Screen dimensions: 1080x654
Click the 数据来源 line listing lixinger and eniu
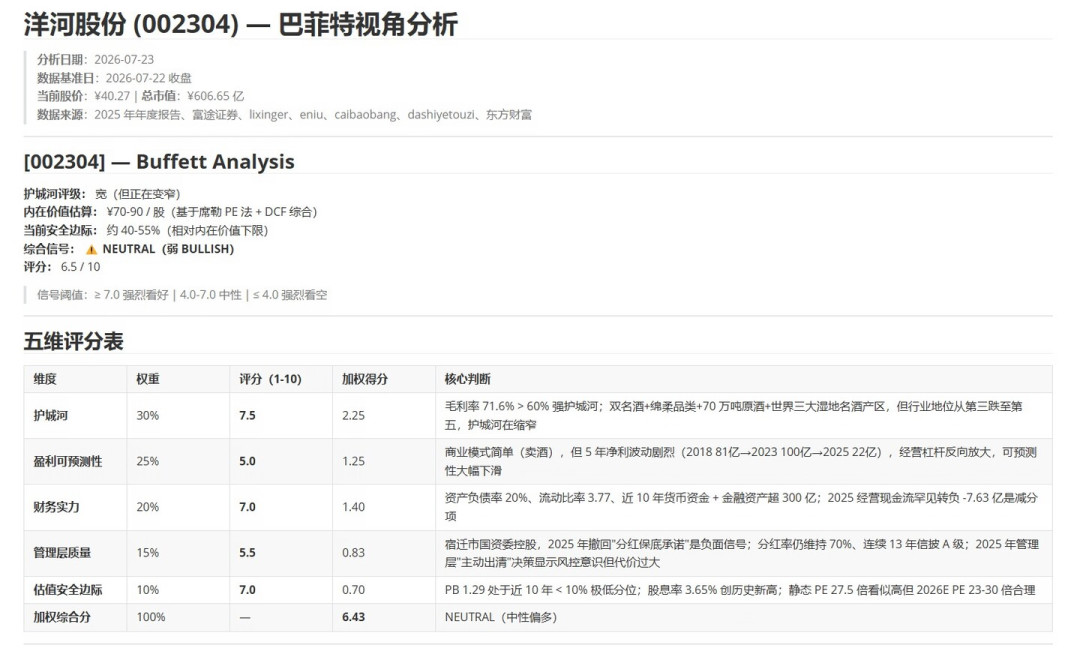pyautogui.click(x=284, y=115)
